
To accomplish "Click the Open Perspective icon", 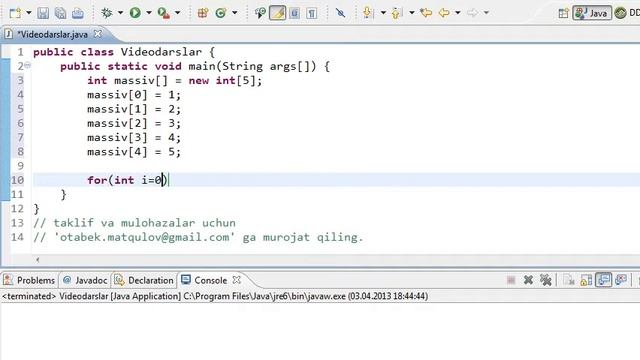I will 563,13.
